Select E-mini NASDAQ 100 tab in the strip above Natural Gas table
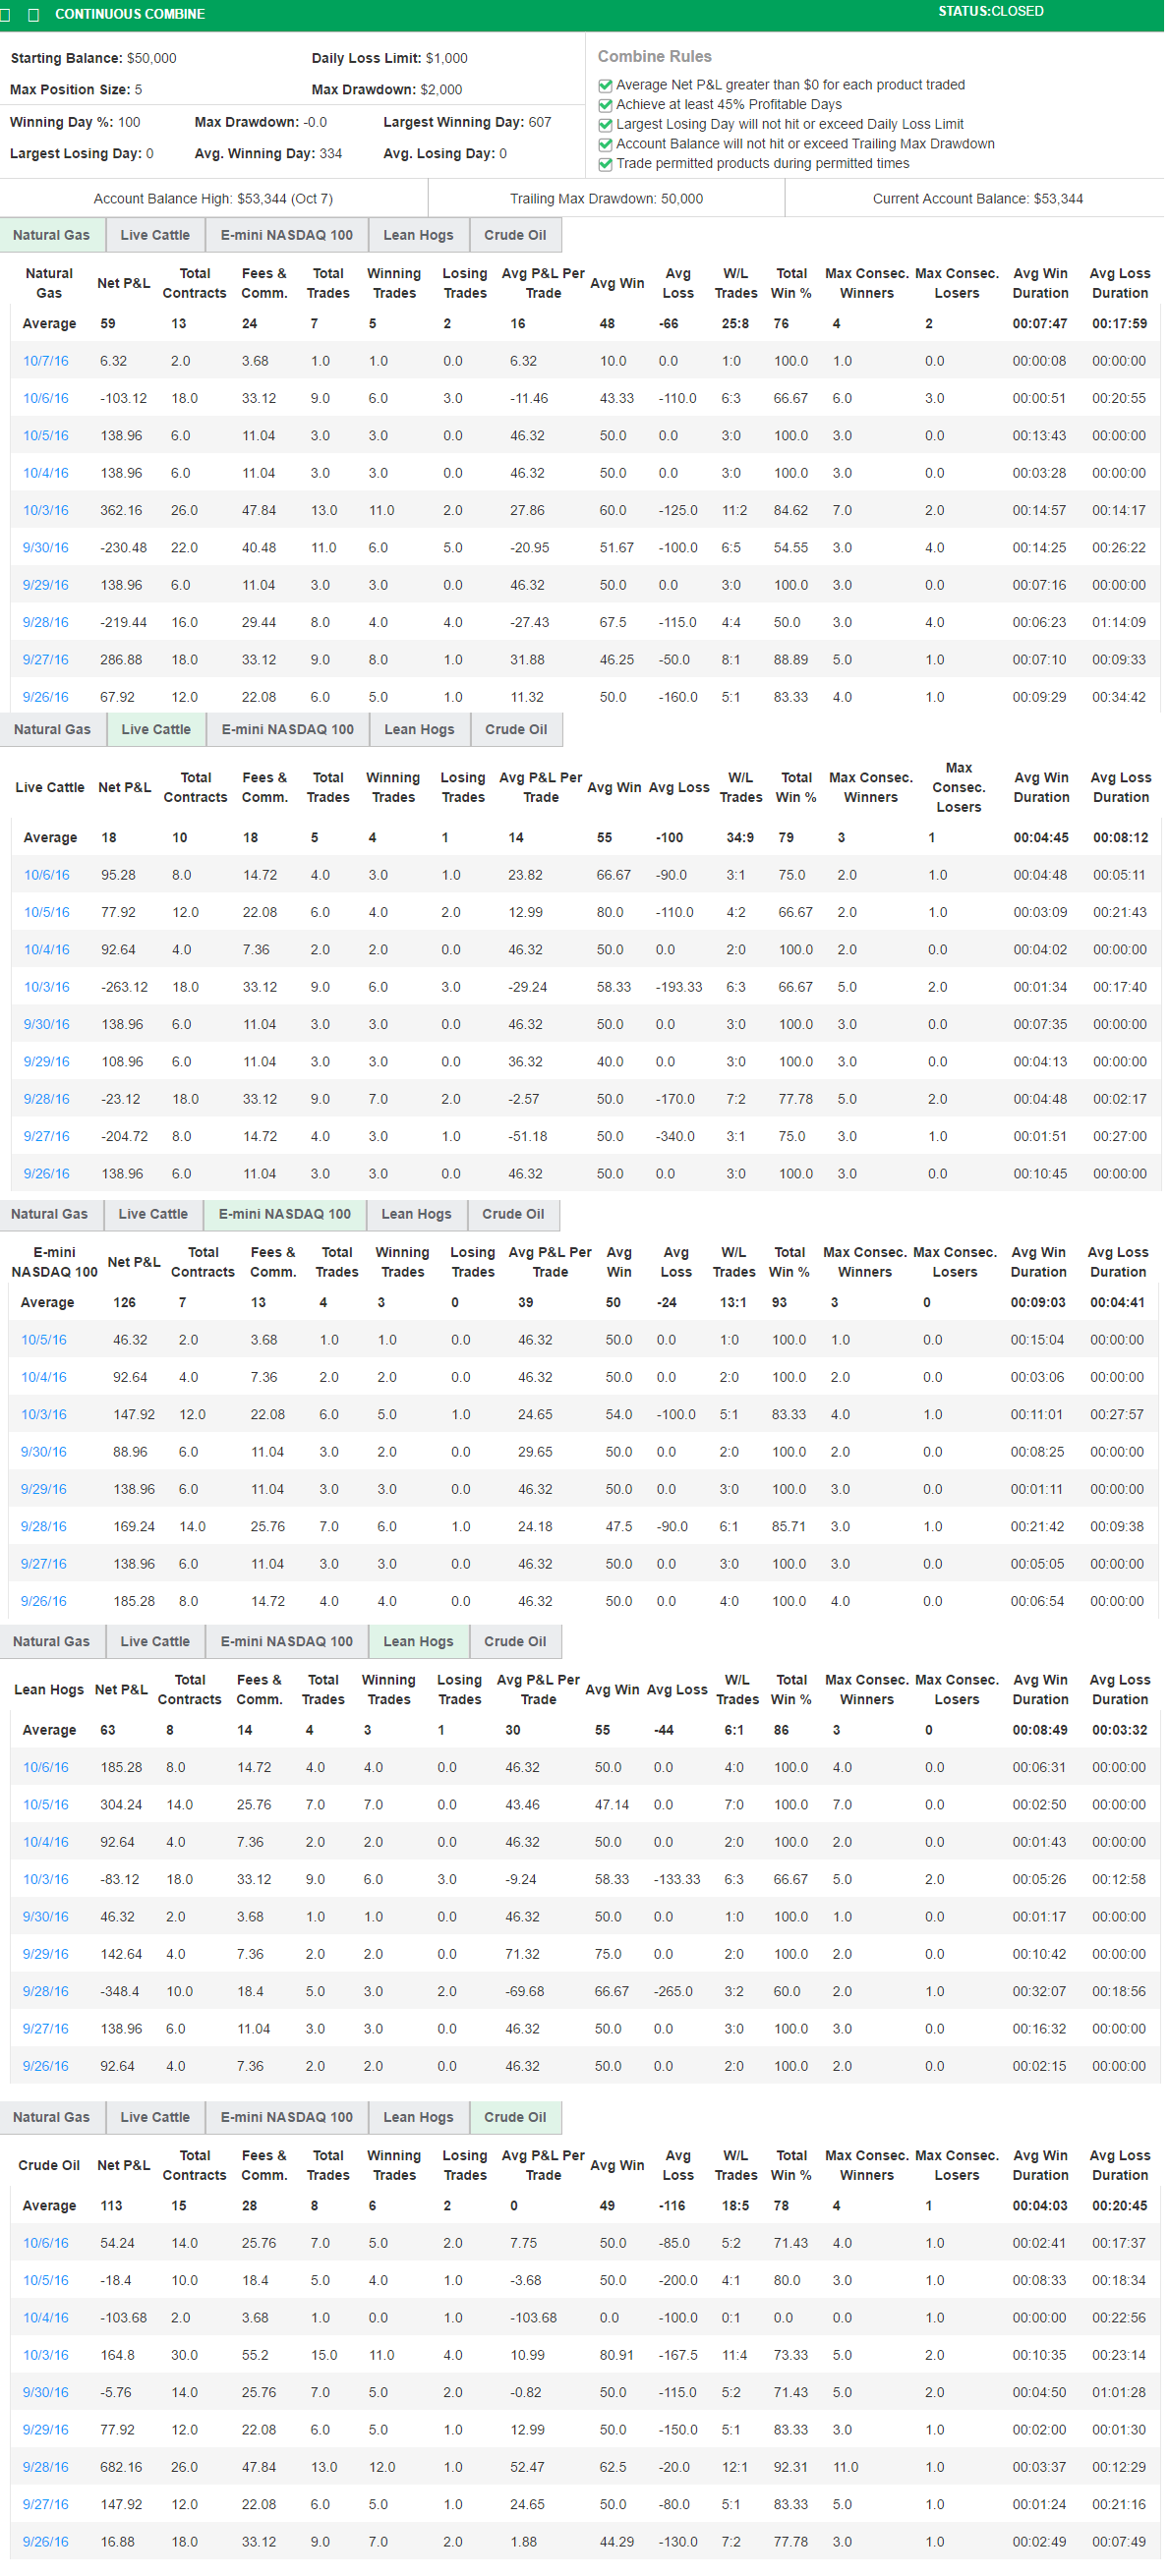Screen dimensions: 1169x2576 287,236
